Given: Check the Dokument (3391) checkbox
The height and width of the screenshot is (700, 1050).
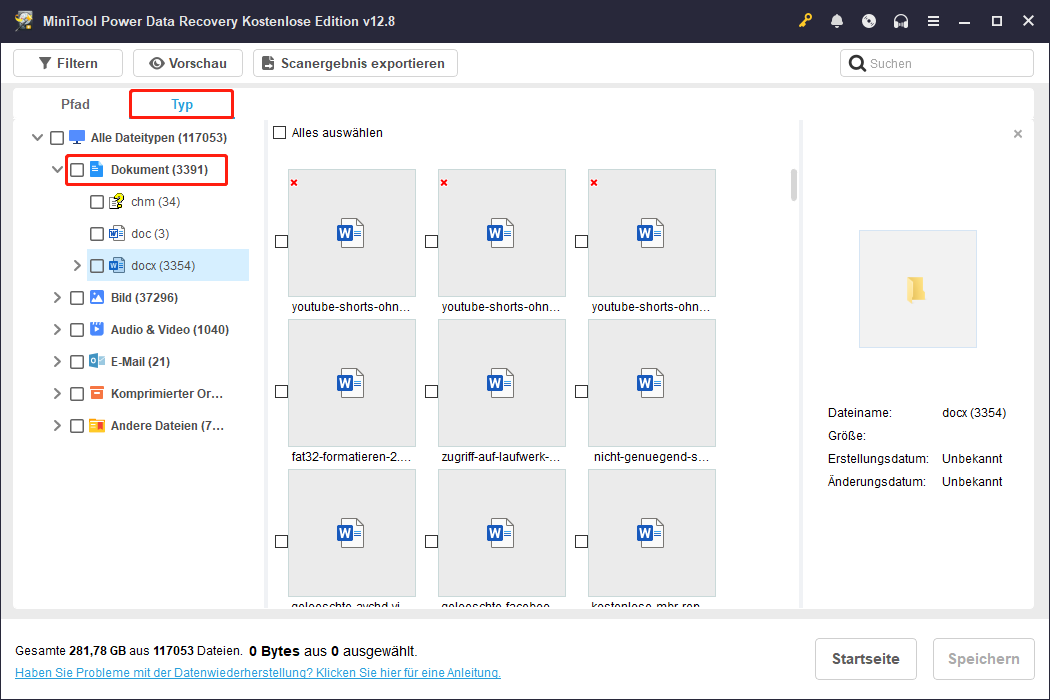Looking at the screenshot, I should click(77, 169).
